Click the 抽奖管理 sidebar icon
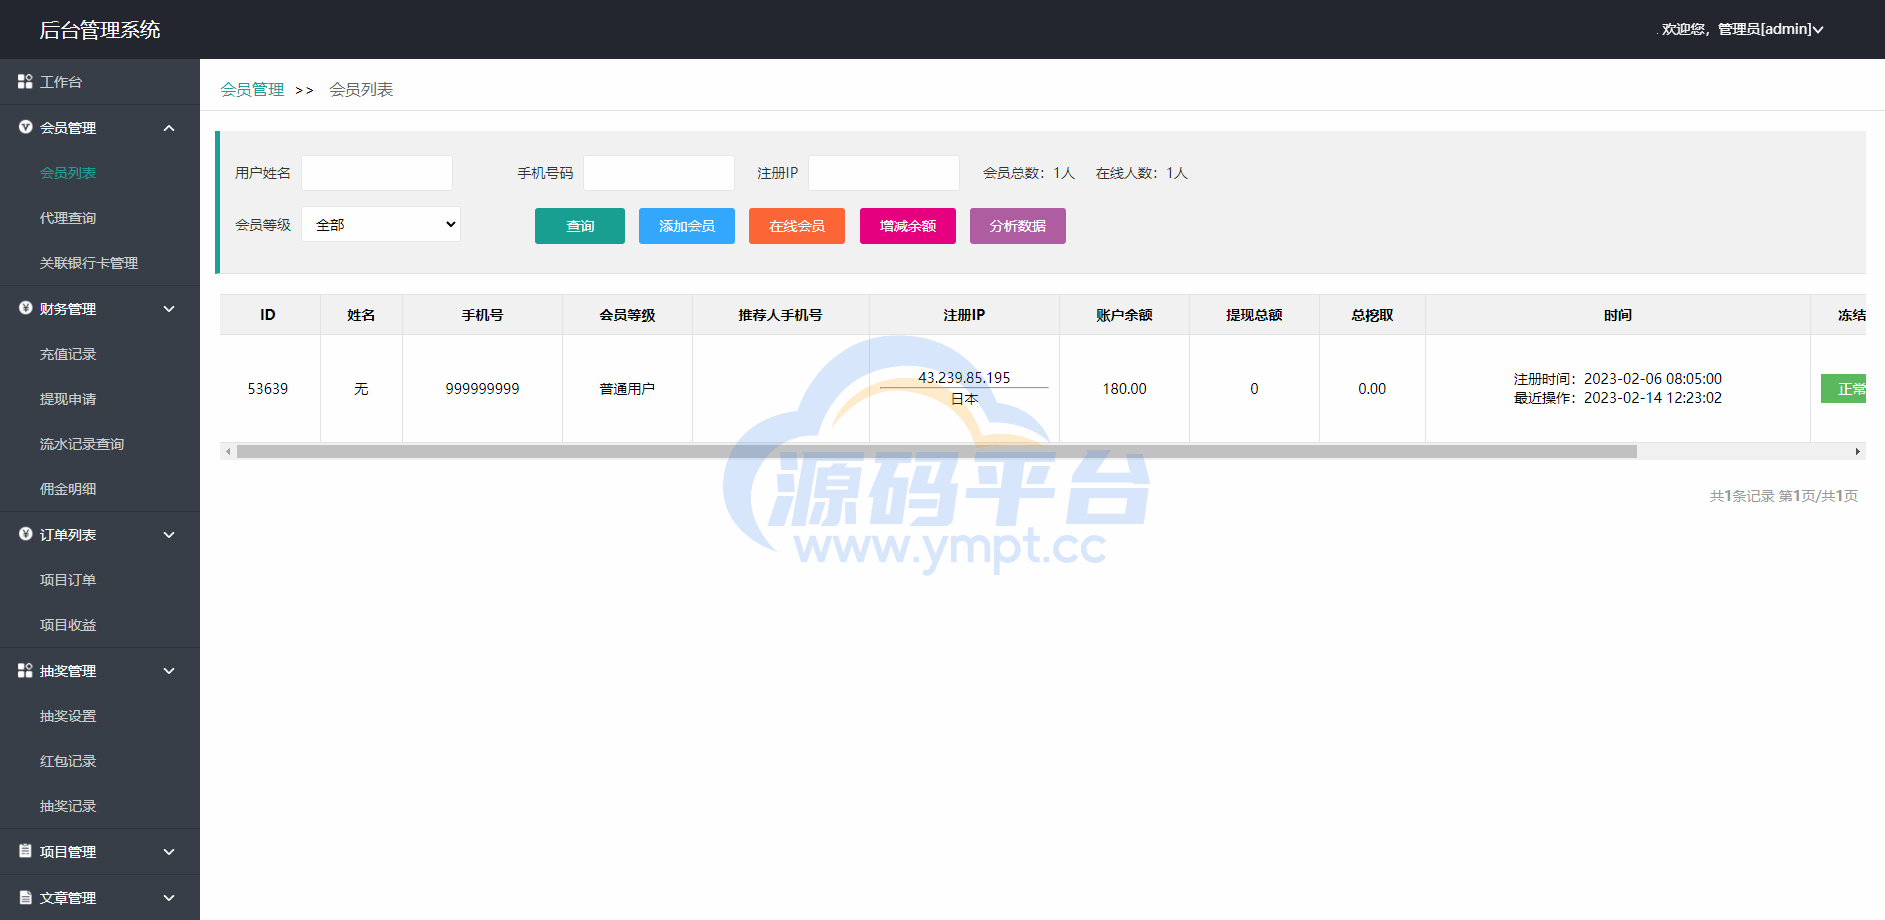The width and height of the screenshot is (1885, 920). (x=25, y=670)
